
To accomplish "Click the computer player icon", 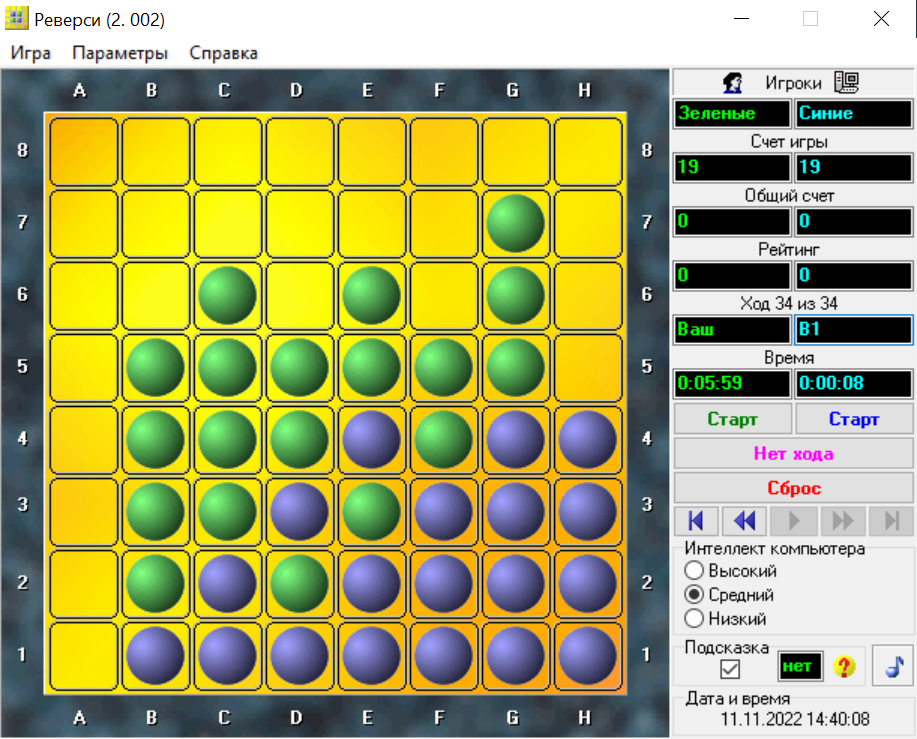I will tap(846, 83).
